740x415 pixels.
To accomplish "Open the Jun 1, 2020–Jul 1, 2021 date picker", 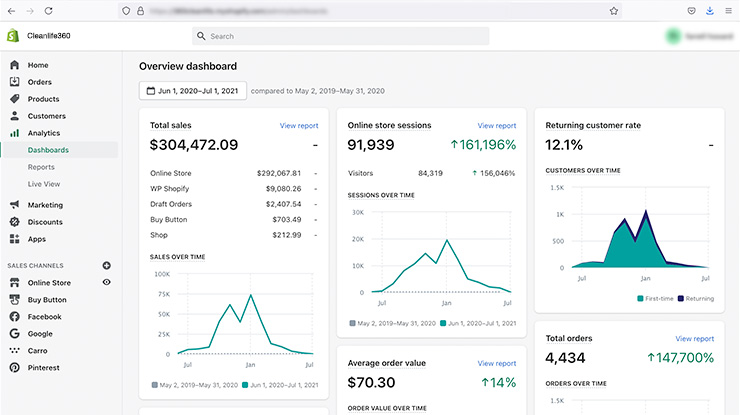I will tap(192, 91).
